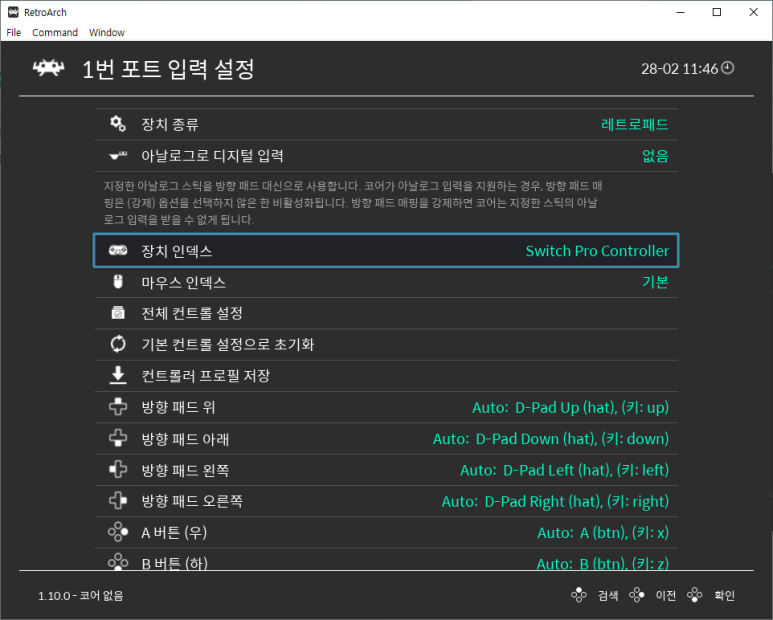Click the 'Auto: A (btn), (키: x)' value
The height and width of the screenshot is (620, 773).
click(603, 533)
